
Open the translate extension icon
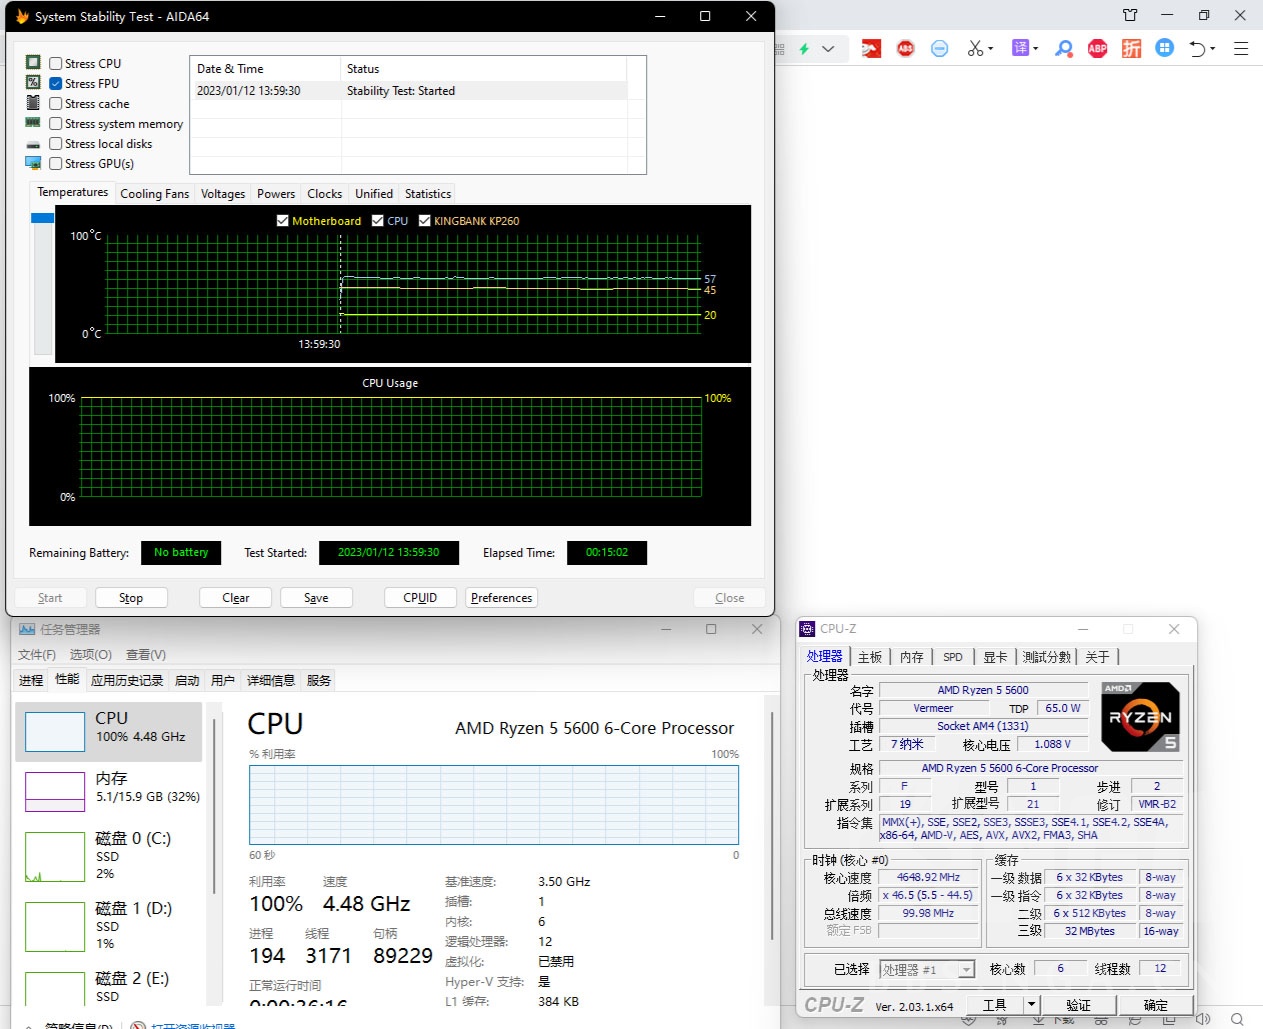(x=1019, y=48)
